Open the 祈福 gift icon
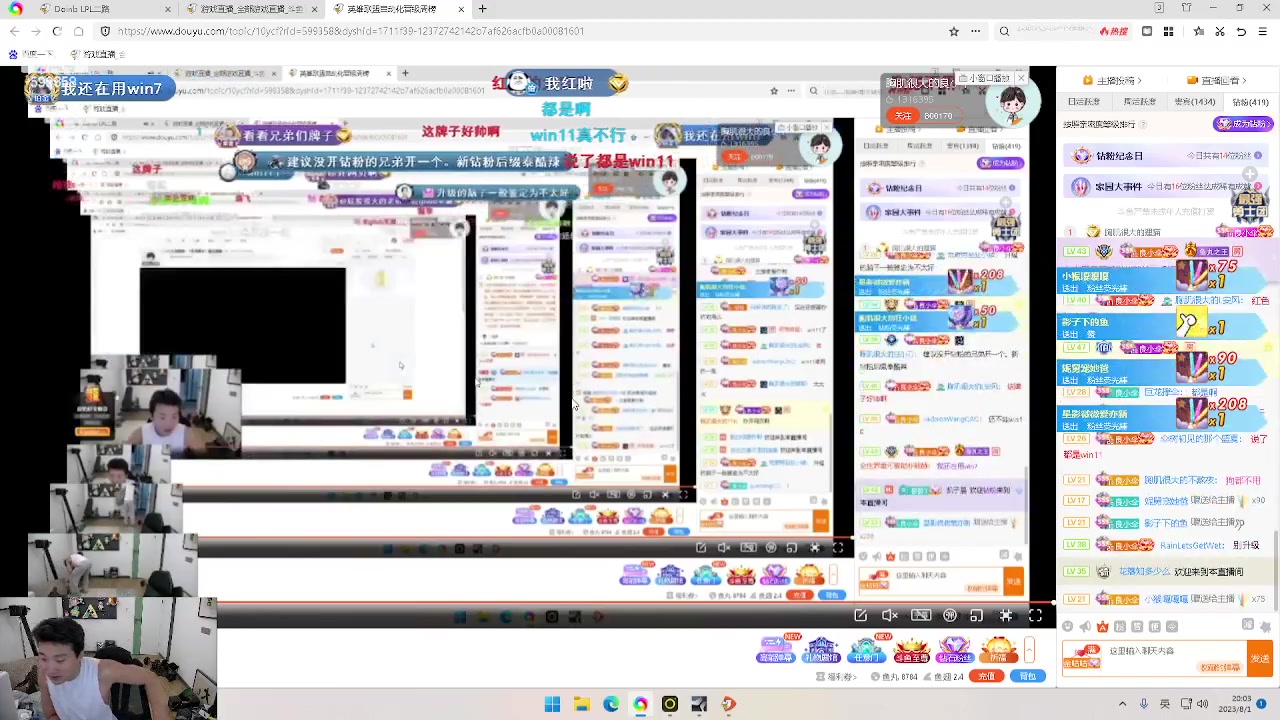1280x720 pixels. 998,651
